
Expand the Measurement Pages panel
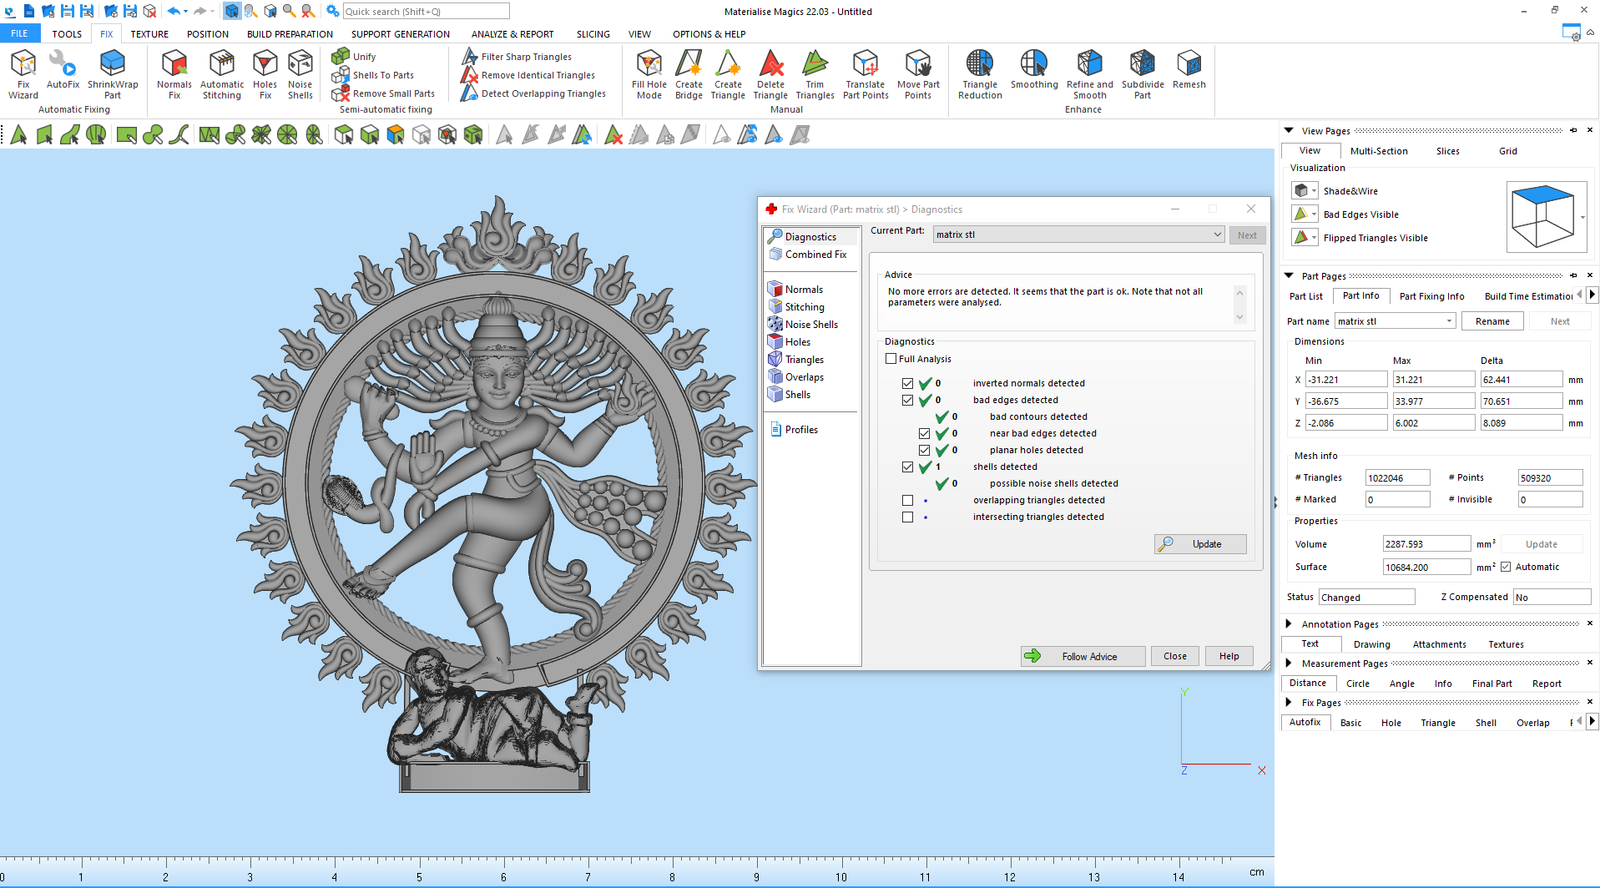[1289, 663]
